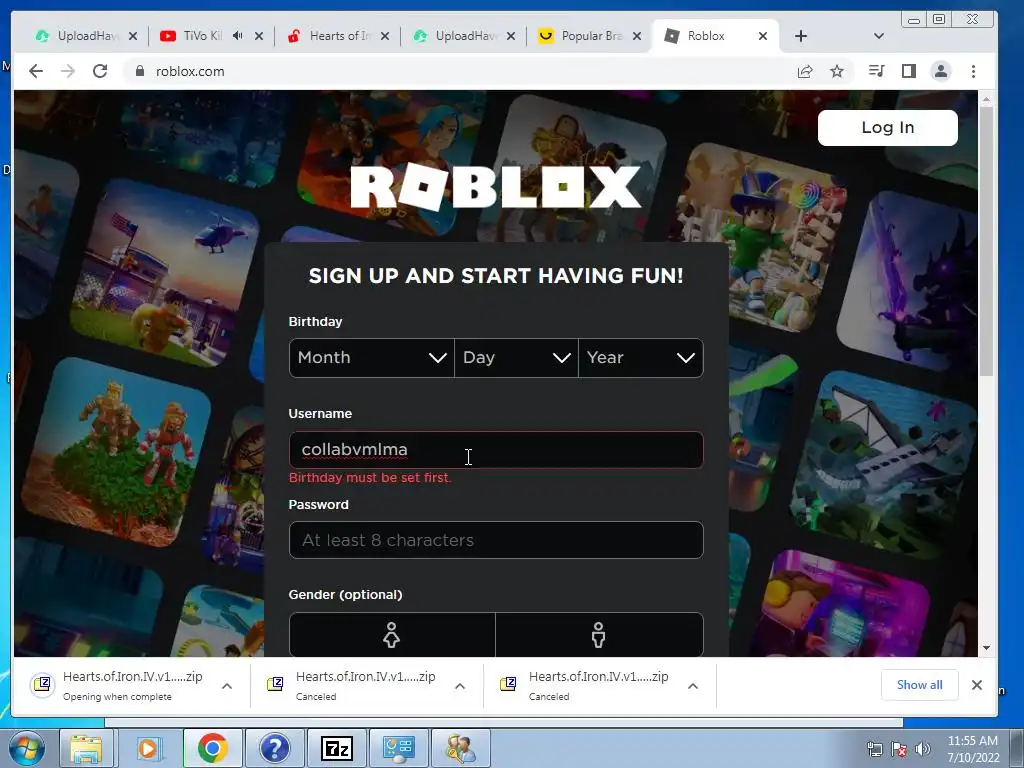The width and height of the screenshot is (1024, 768).
Task: Open the Chrome profile avatar icon
Action: pos(941,71)
